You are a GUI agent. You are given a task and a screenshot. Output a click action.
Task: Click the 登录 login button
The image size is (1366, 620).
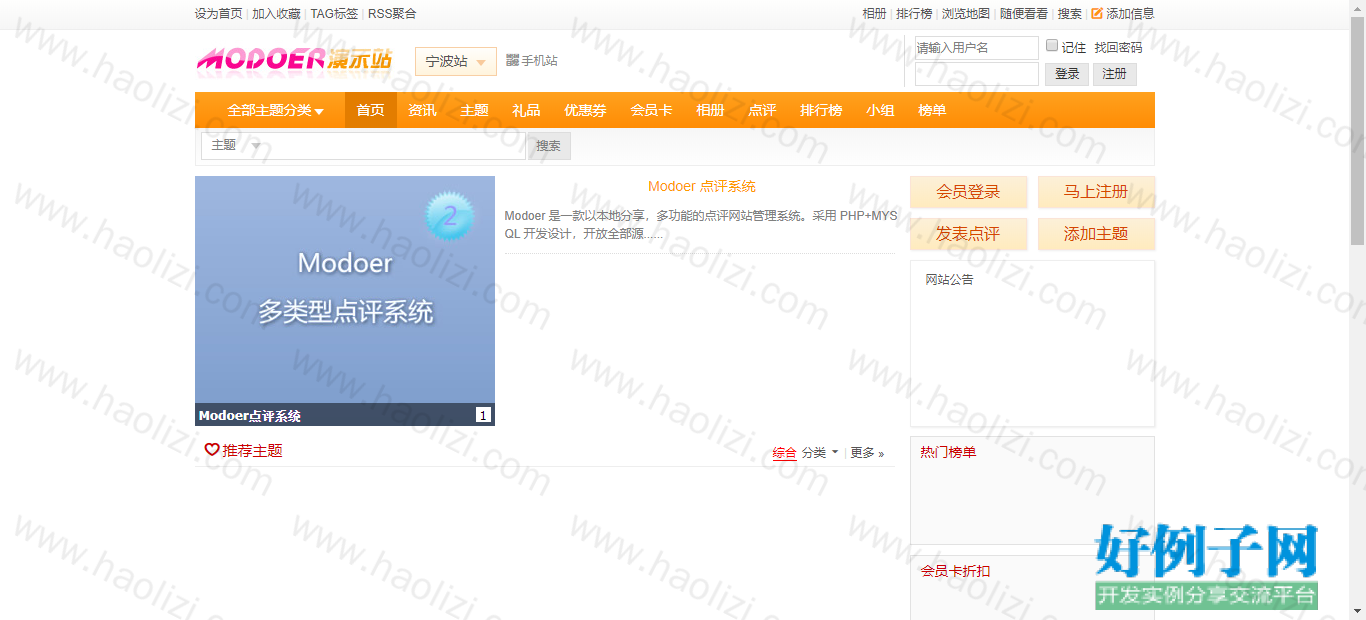[x=1067, y=74]
